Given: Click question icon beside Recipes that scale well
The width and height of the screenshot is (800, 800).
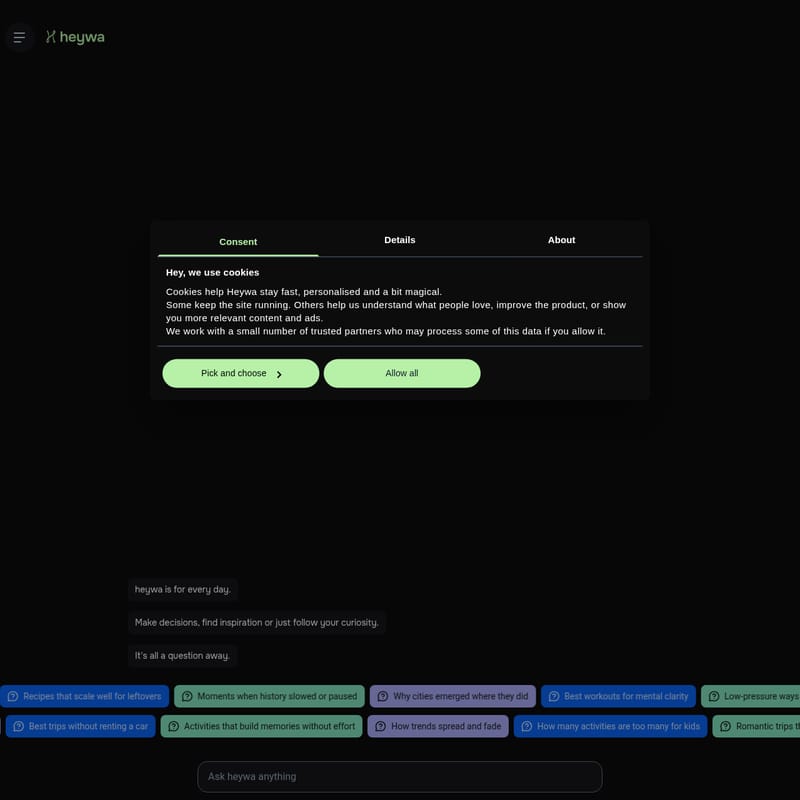Looking at the screenshot, I should 12,696.
